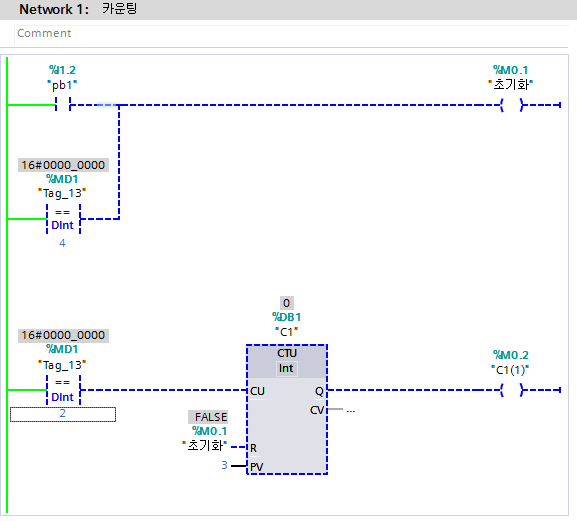Select the upper DInt equal comparator
This screenshot has height=521, width=577.
pyautogui.click(x=63, y=219)
